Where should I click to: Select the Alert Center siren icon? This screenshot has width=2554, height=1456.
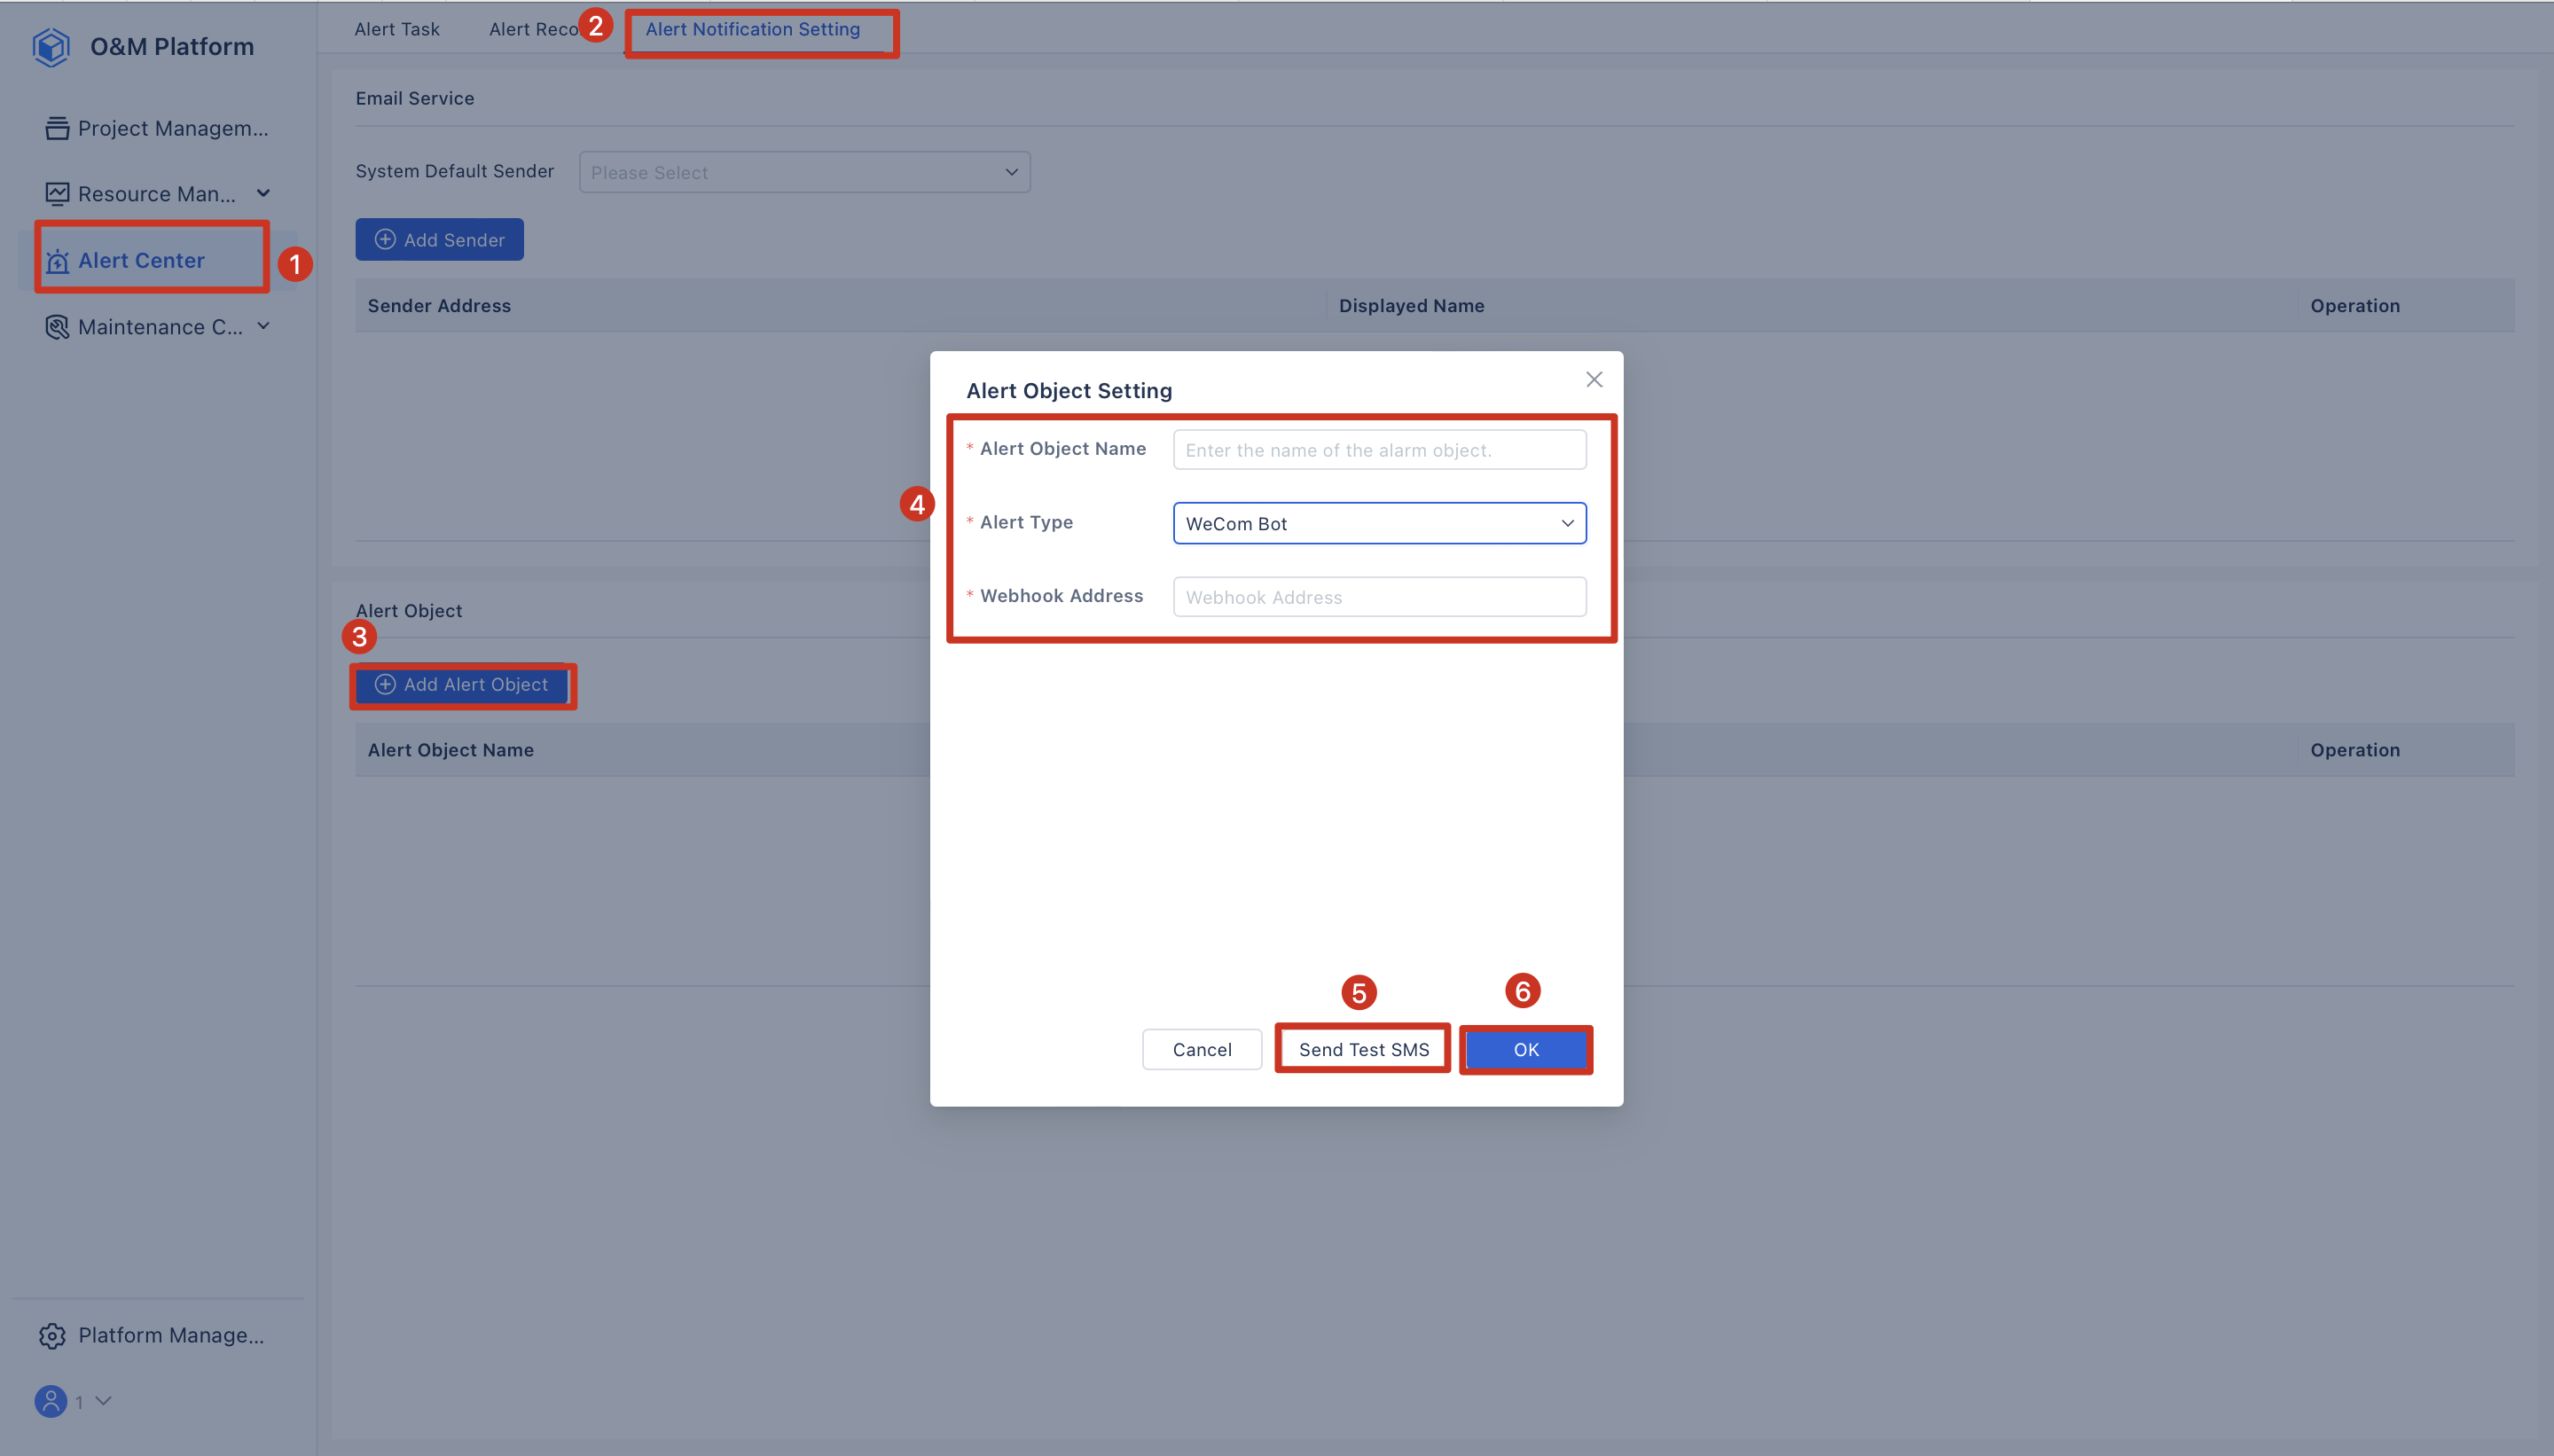(57, 261)
